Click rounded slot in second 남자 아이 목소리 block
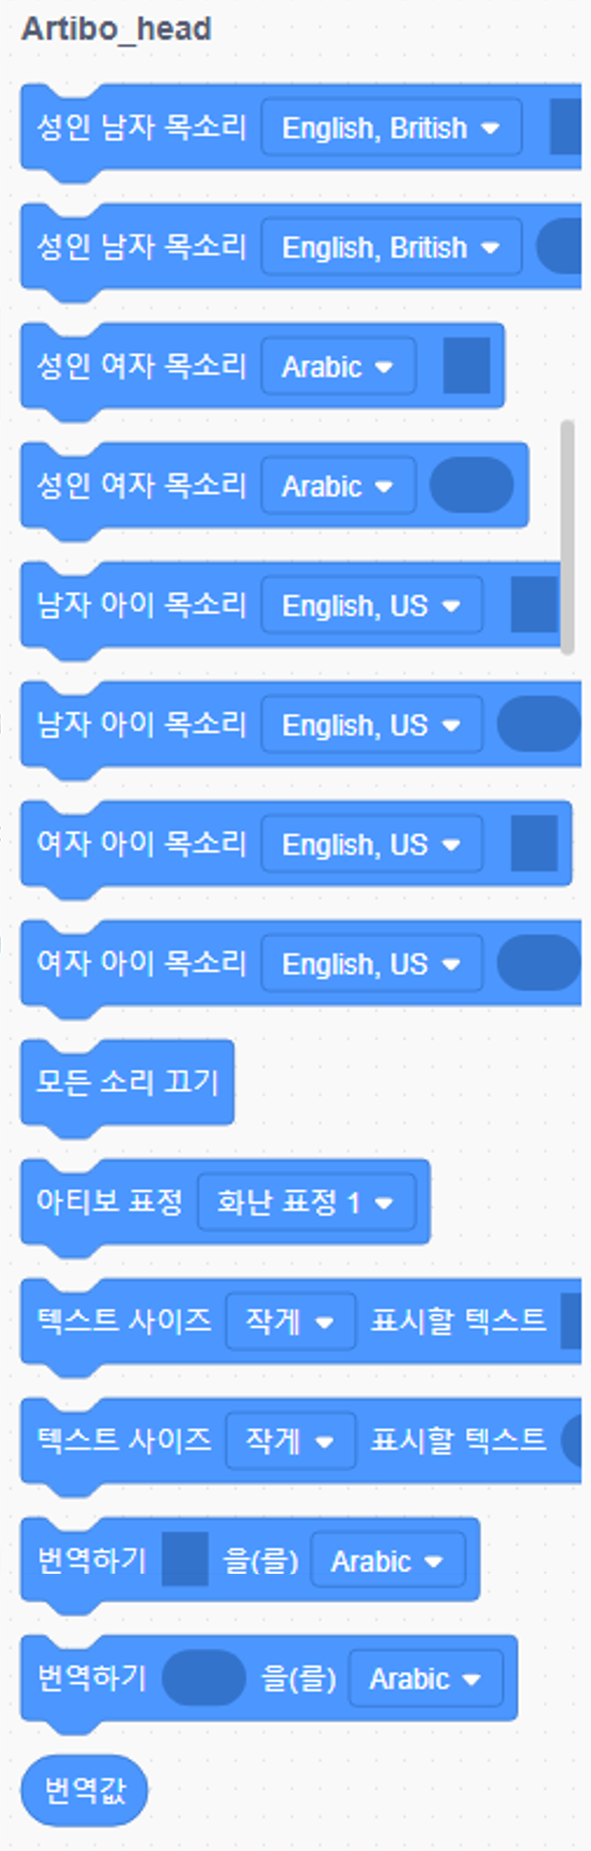The image size is (591, 1851). click(539, 724)
